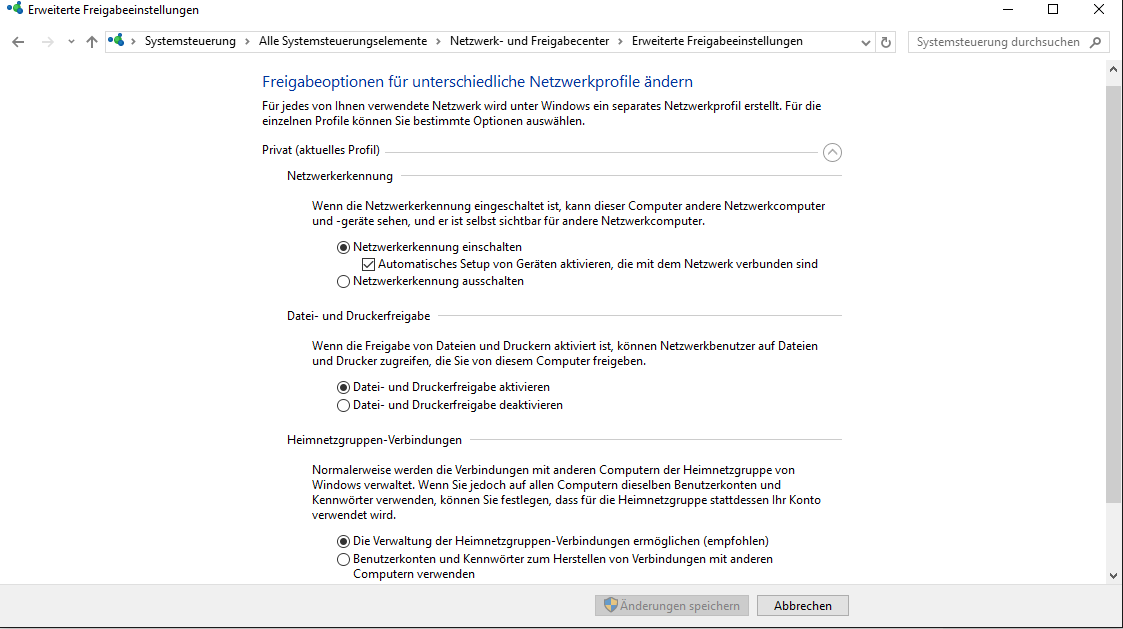Expand the chevron after Systemsteuerung breadcrumb

point(247,42)
